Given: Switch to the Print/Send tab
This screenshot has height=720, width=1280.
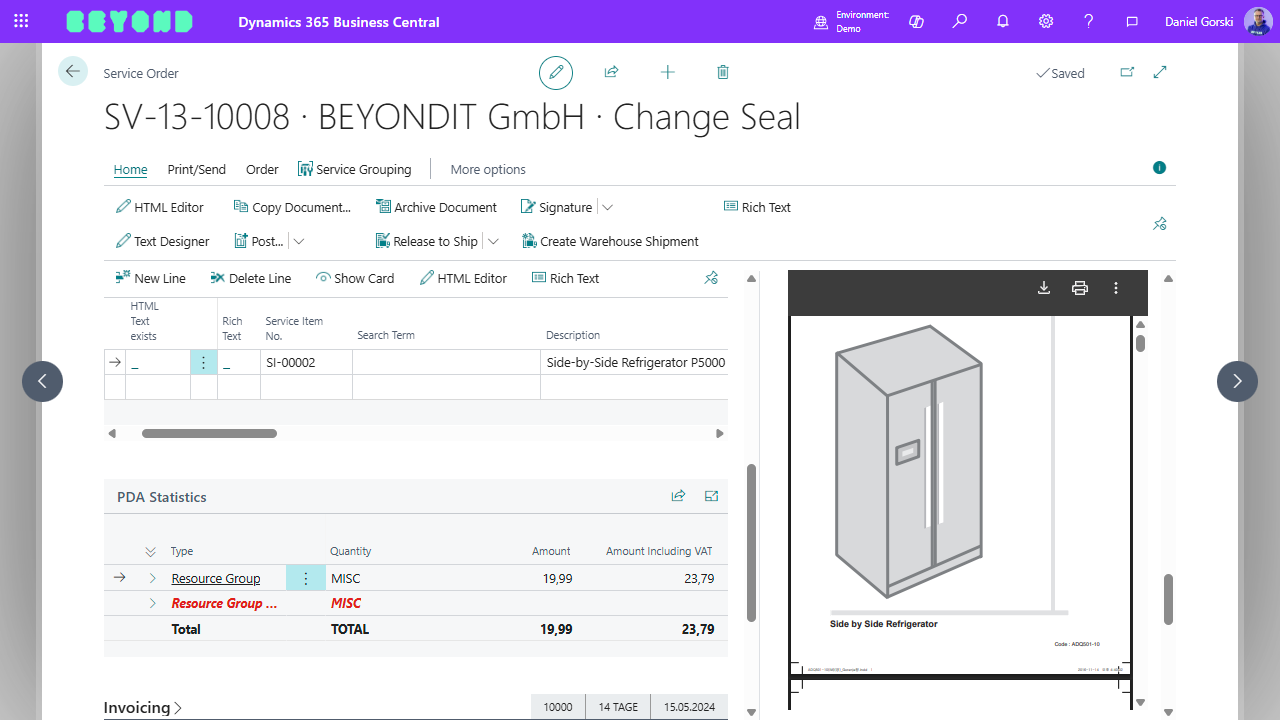Looking at the screenshot, I should pos(196,169).
